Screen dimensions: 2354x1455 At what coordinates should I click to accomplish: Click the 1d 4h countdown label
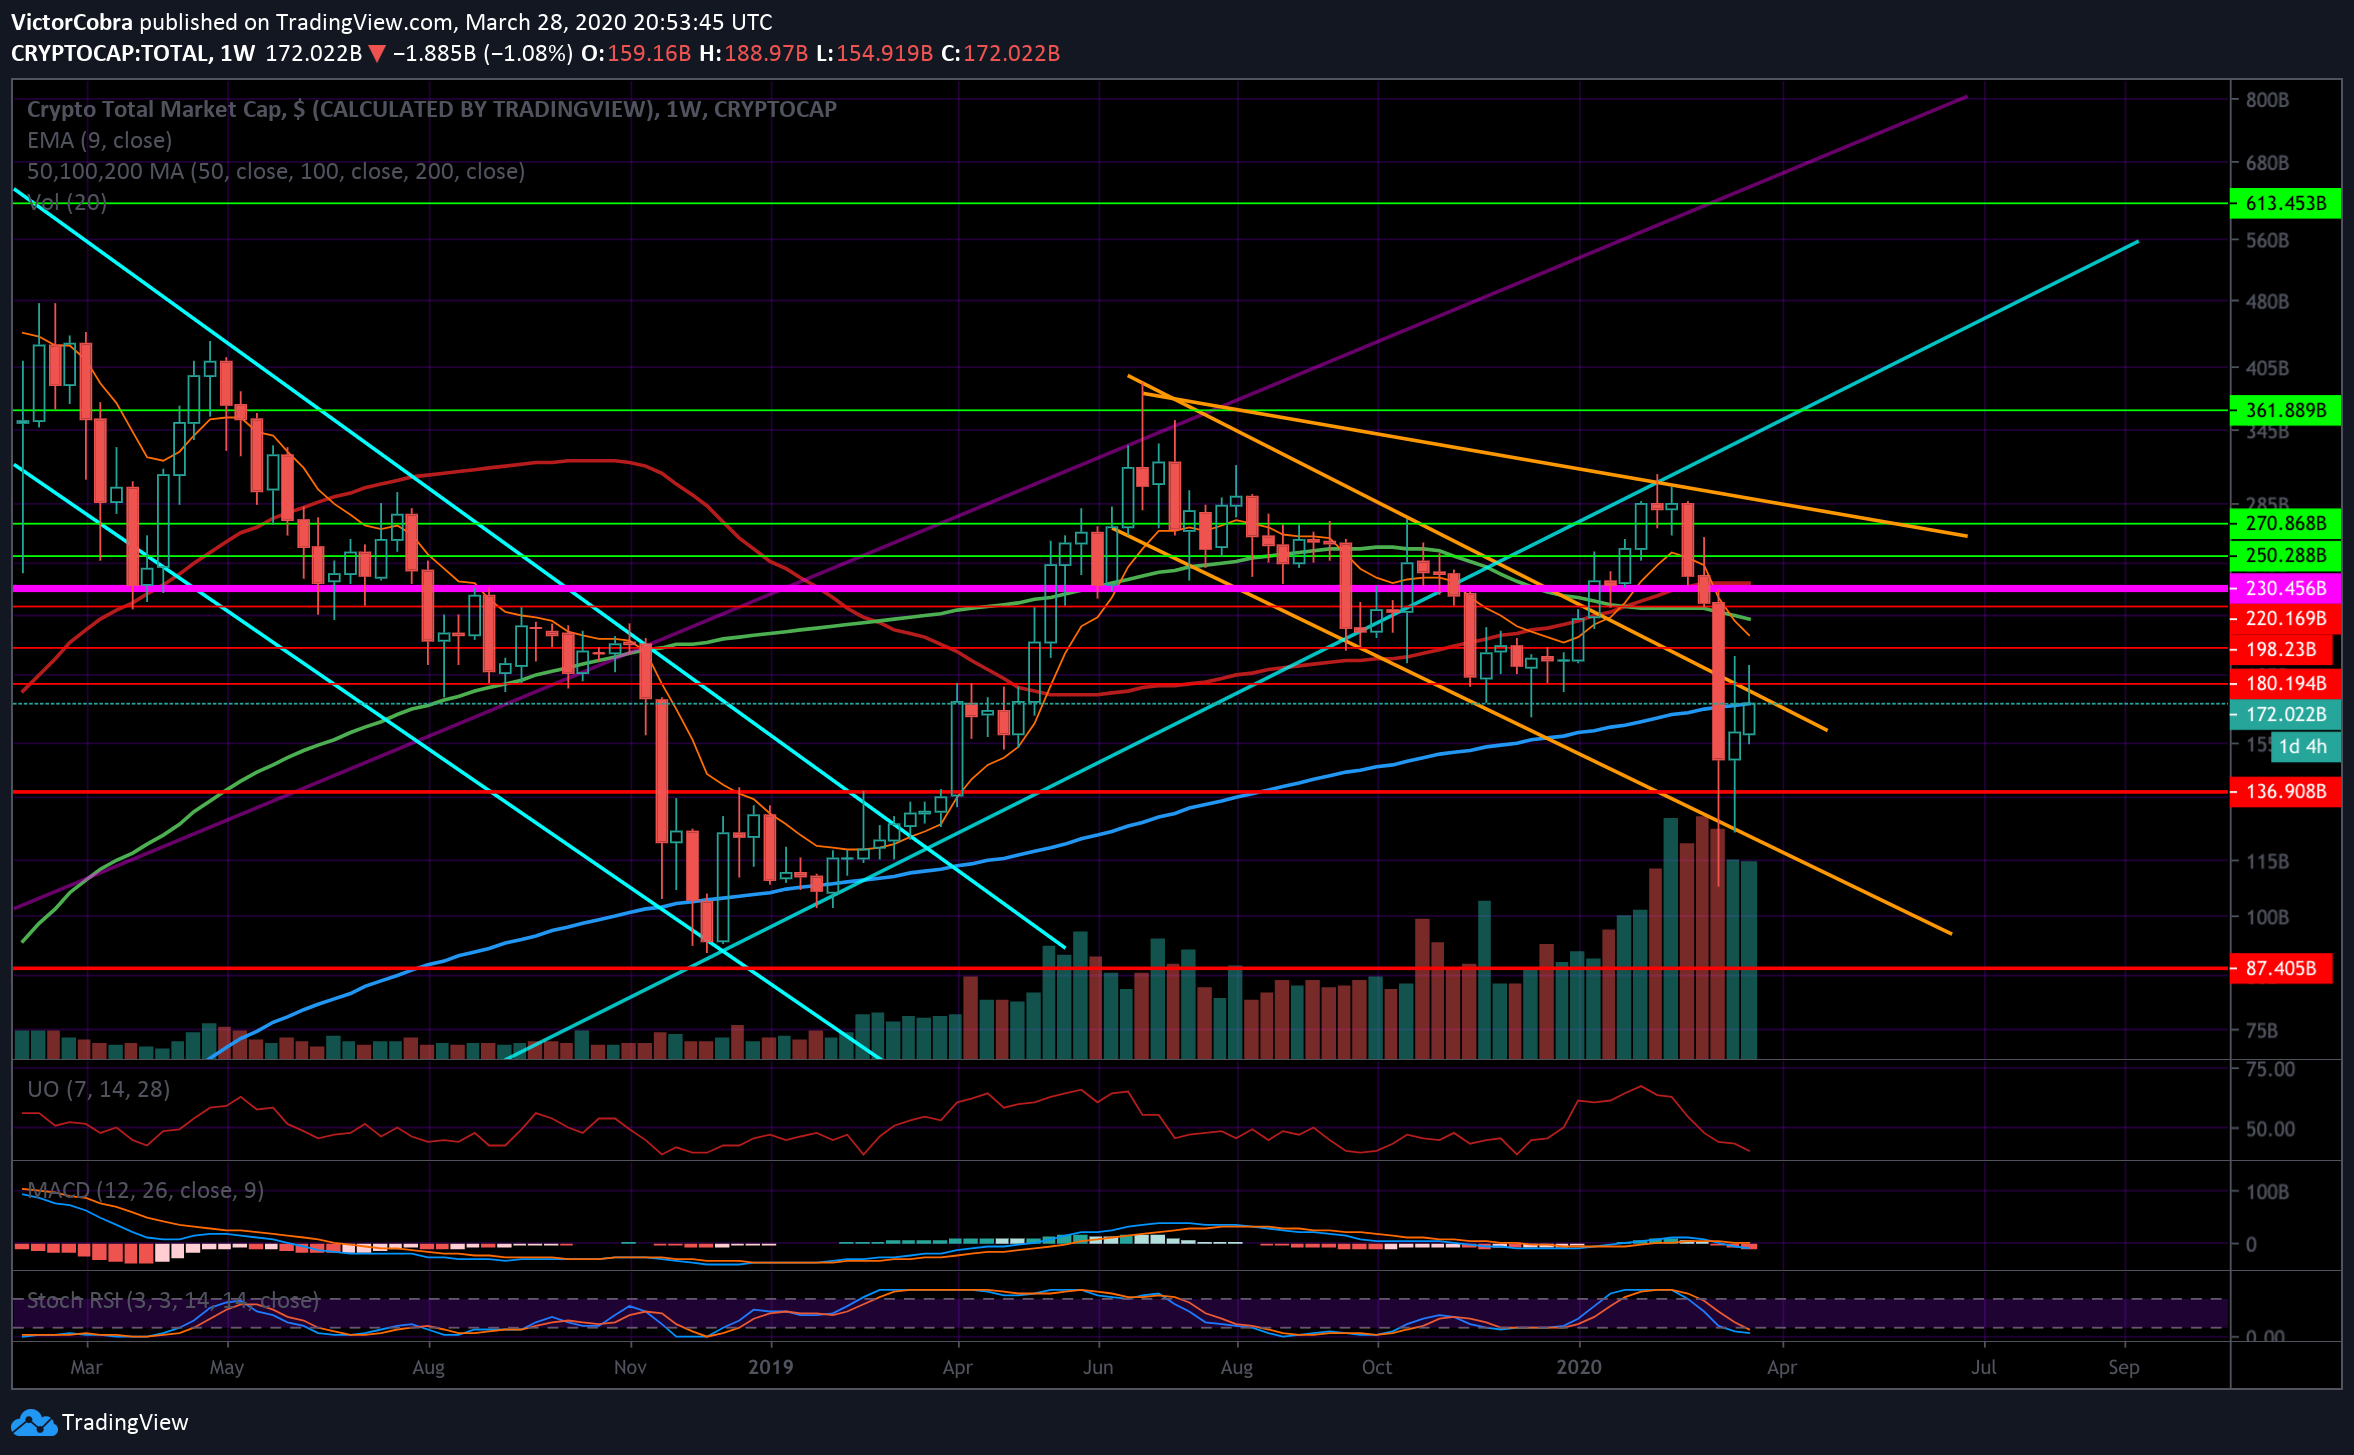(2305, 746)
